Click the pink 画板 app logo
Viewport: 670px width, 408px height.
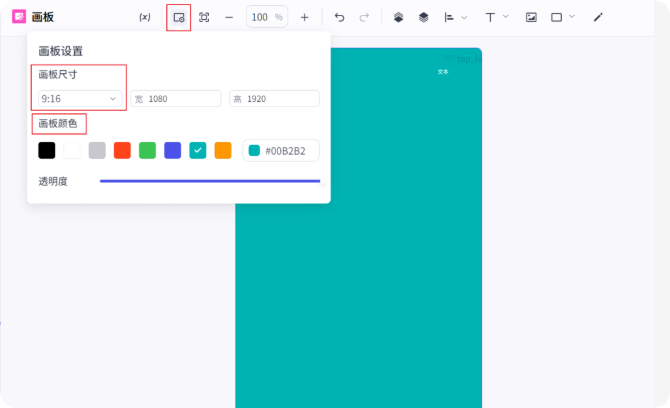click(x=19, y=17)
